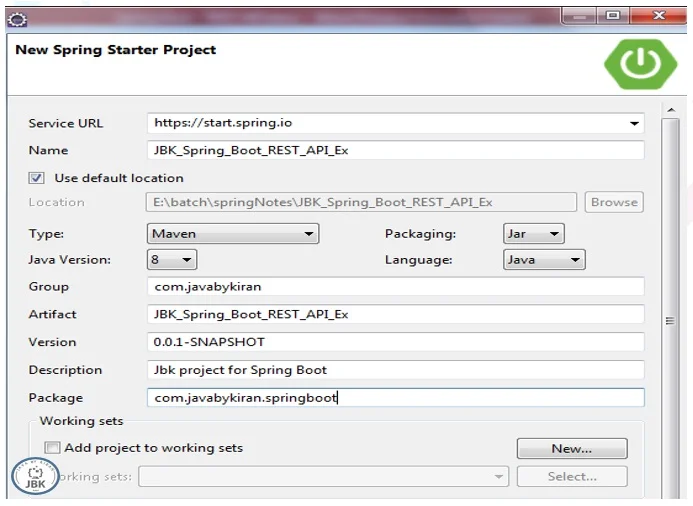Click the Service URL label
Image resolution: width=693 pixels, height=506 pixels.
pos(65,123)
